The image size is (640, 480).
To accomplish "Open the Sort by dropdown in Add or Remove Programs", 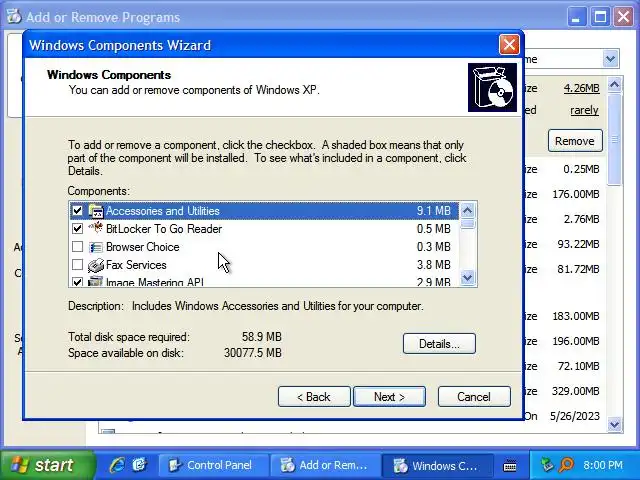I will (611, 59).
